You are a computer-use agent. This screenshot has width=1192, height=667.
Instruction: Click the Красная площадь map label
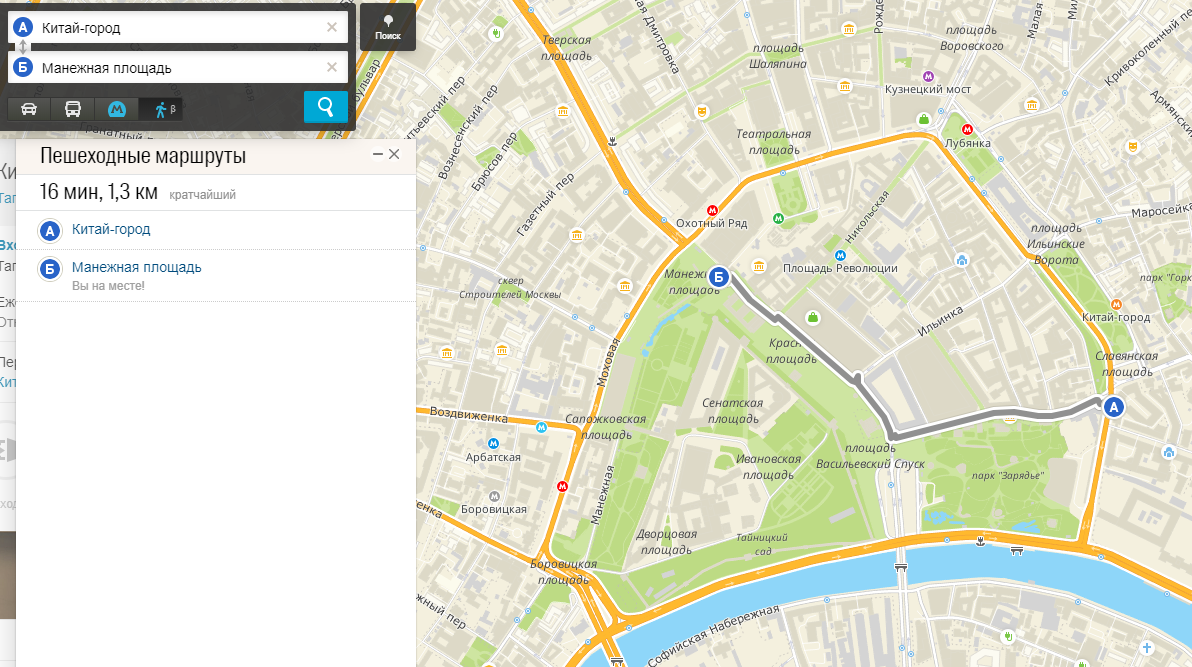[x=791, y=351]
